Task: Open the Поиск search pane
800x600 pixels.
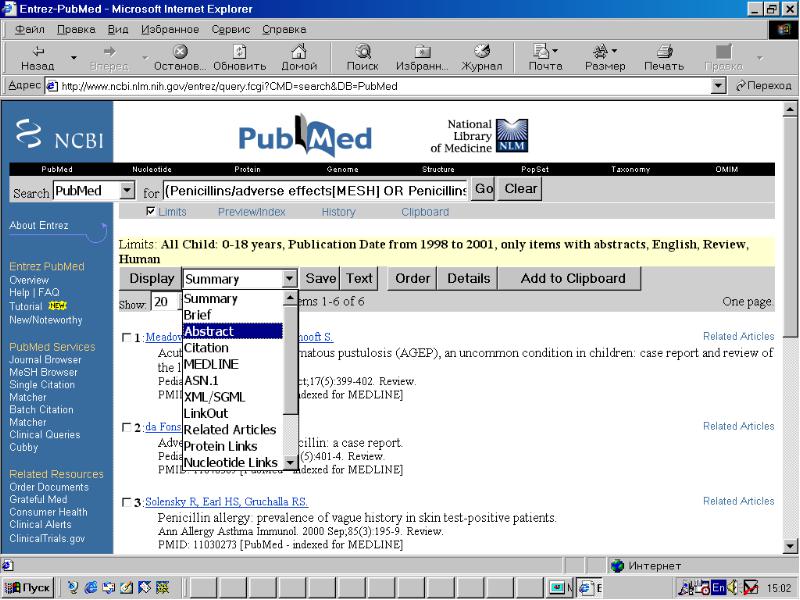Action: [x=362, y=58]
